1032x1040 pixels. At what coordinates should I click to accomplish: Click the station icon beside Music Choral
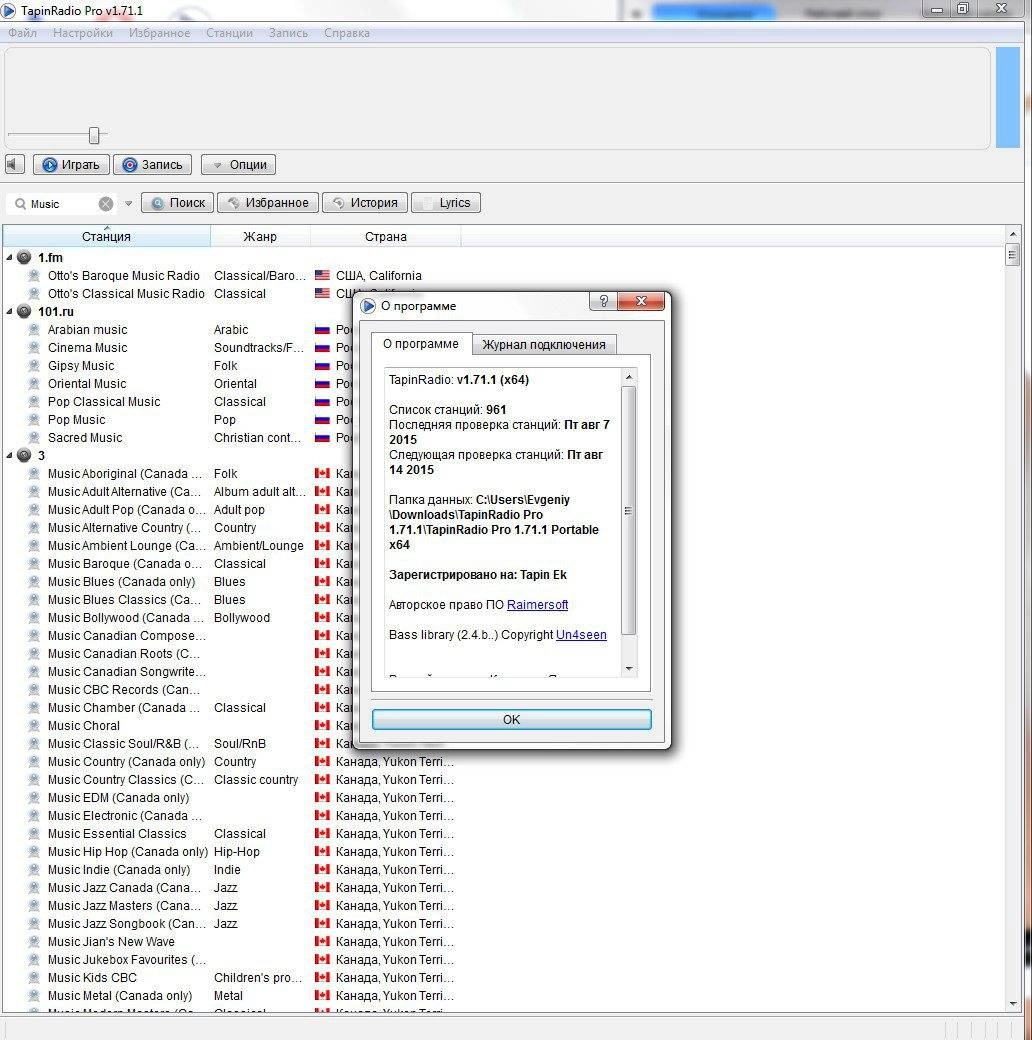(34, 726)
